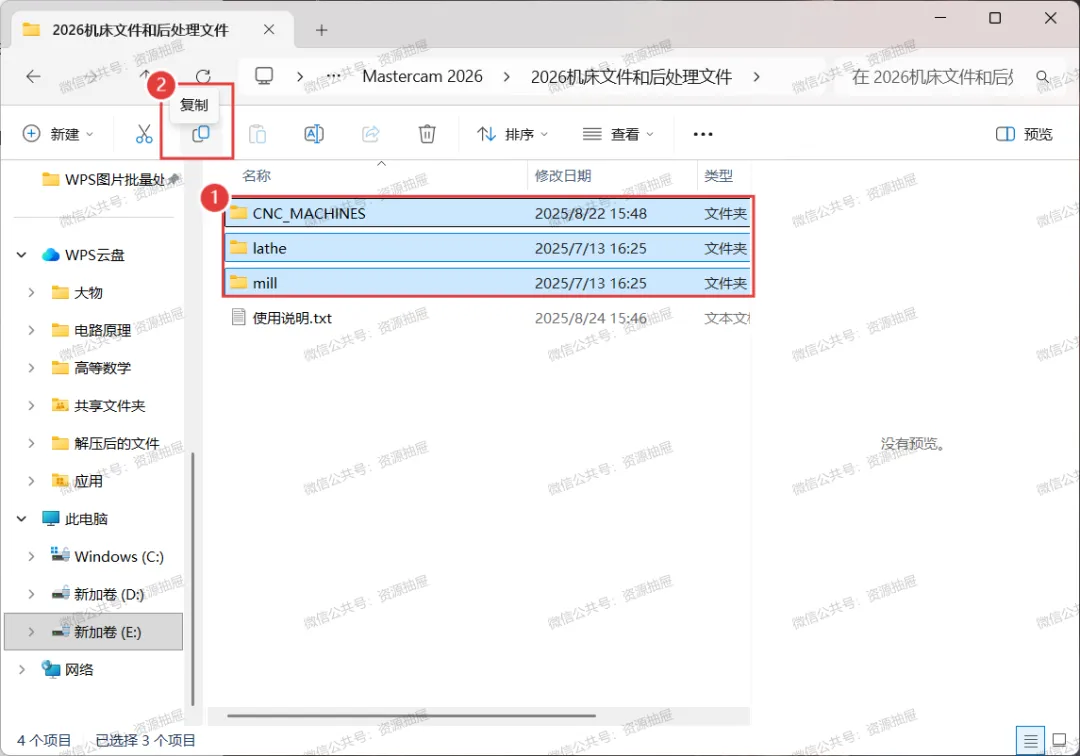Sort by the 修改日期 column header
The width and height of the screenshot is (1080, 756).
point(563,176)
